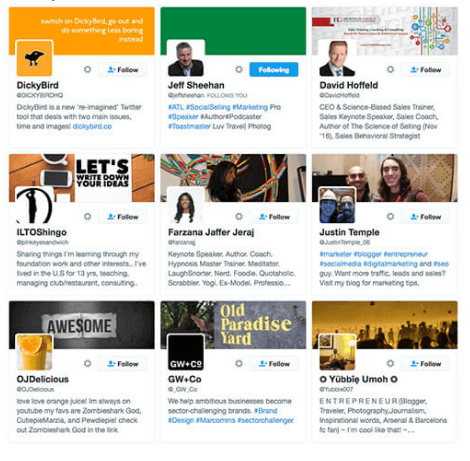This screenshot has height=461, width=470.
Task: Click gear icon on David Hoffeld card
Action: coord(390,70)
